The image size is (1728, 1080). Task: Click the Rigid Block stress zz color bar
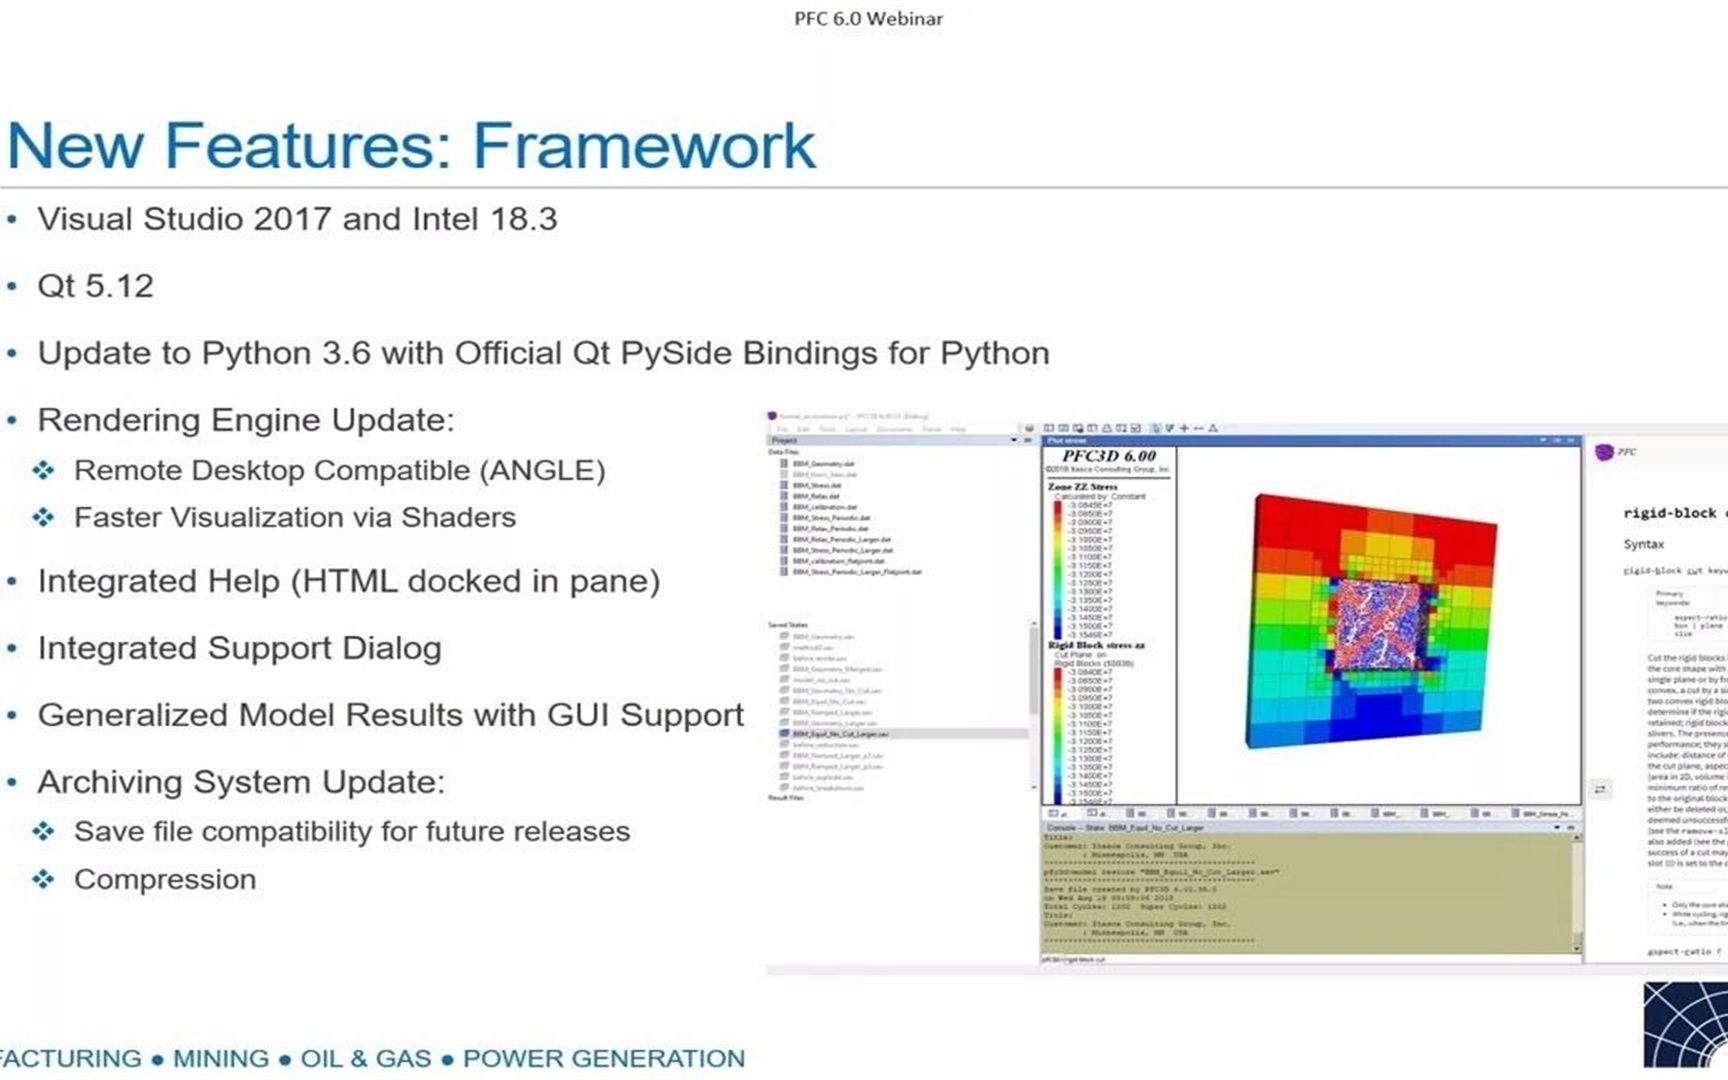[1058, 737]
